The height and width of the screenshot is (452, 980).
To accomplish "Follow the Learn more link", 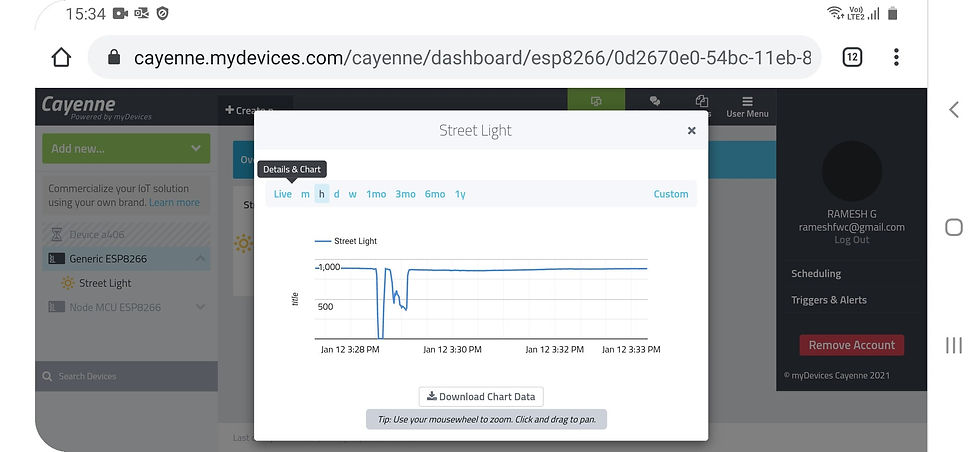I will [x=174, y=203].
